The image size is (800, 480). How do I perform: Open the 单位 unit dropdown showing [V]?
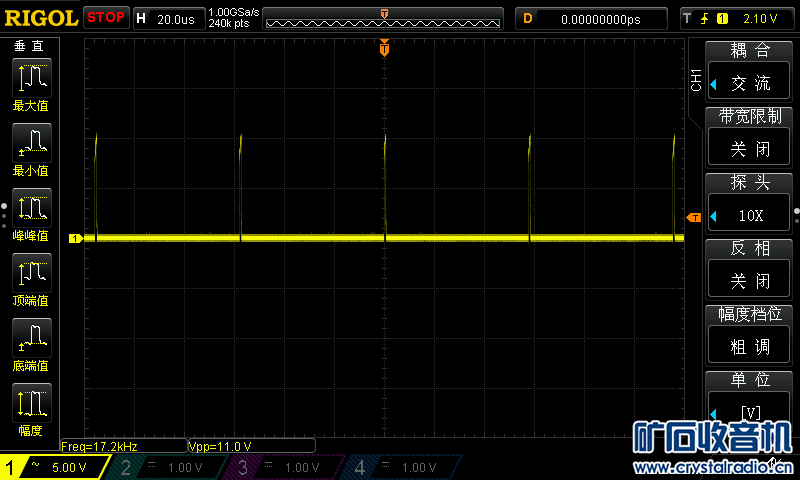pos(750,411)
